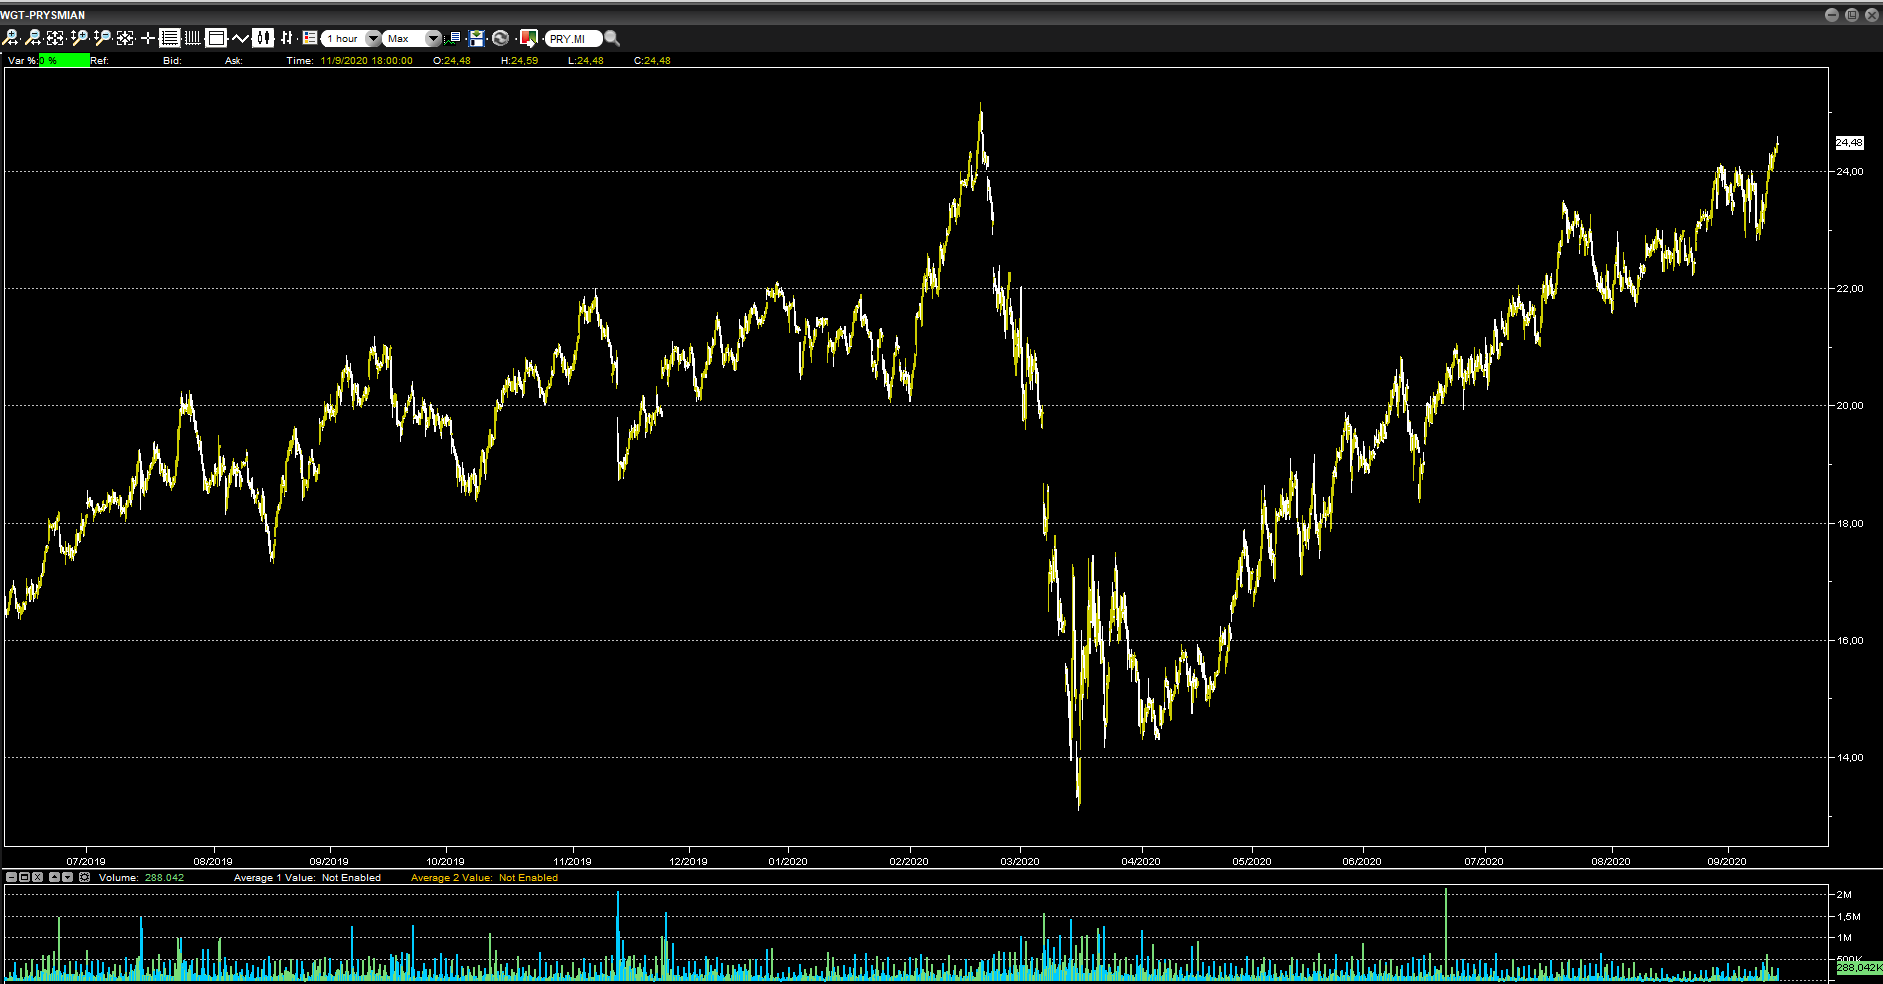This screenshot has height=984, width=1883.
Task: Close the volume indicator panel
Action: 37,877
